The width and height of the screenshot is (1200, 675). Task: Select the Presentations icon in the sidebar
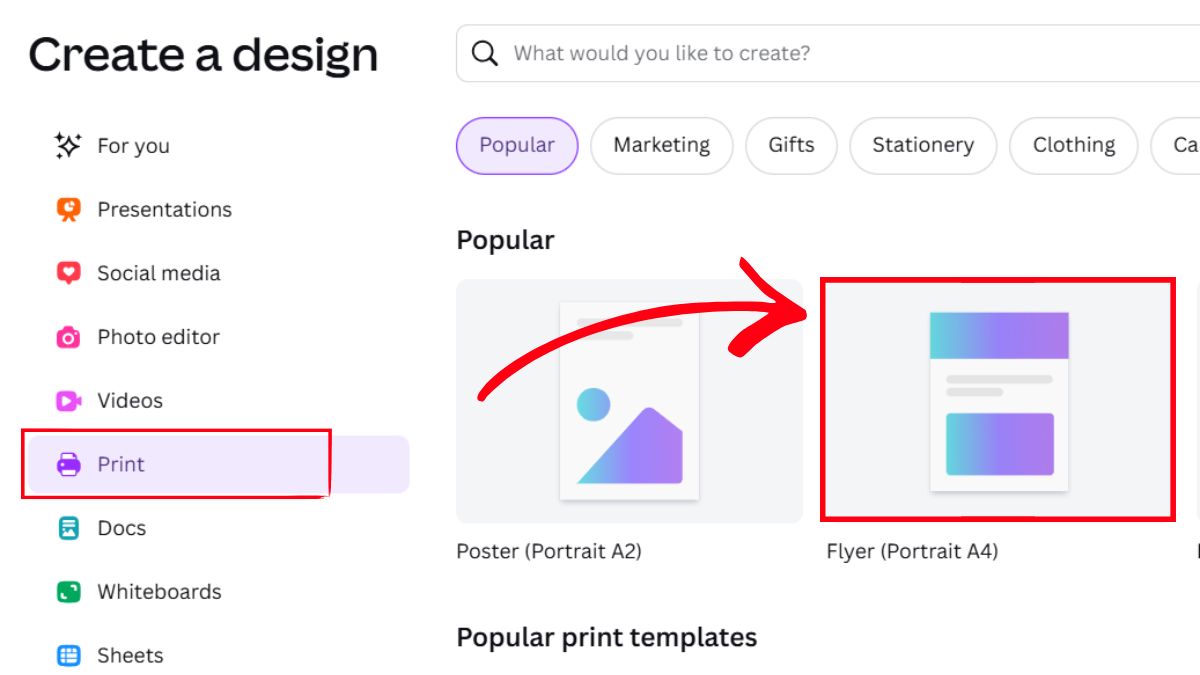(69, 209)
